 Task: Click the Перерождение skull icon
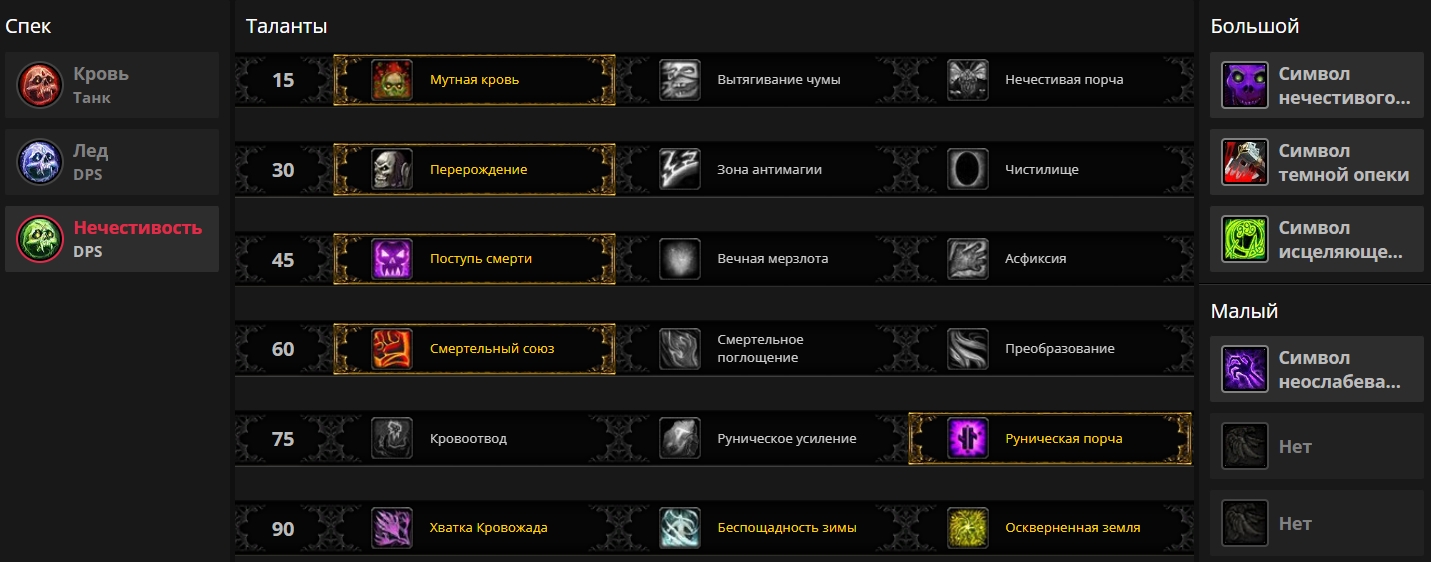(x=392, y=170)
